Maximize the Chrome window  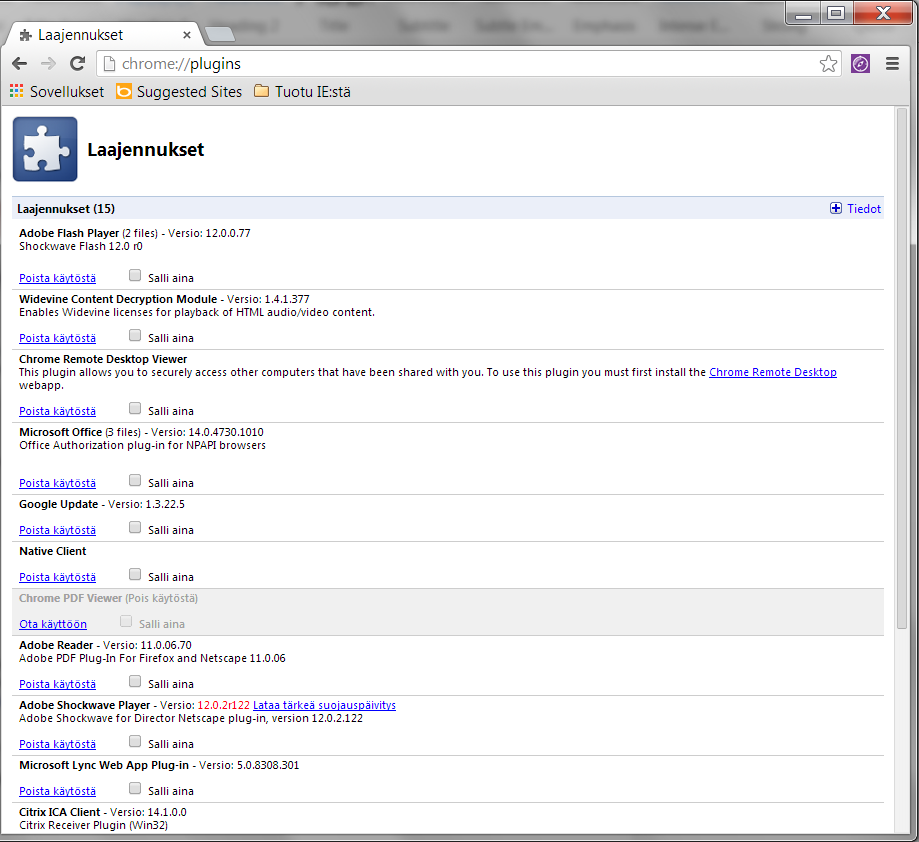836,13
